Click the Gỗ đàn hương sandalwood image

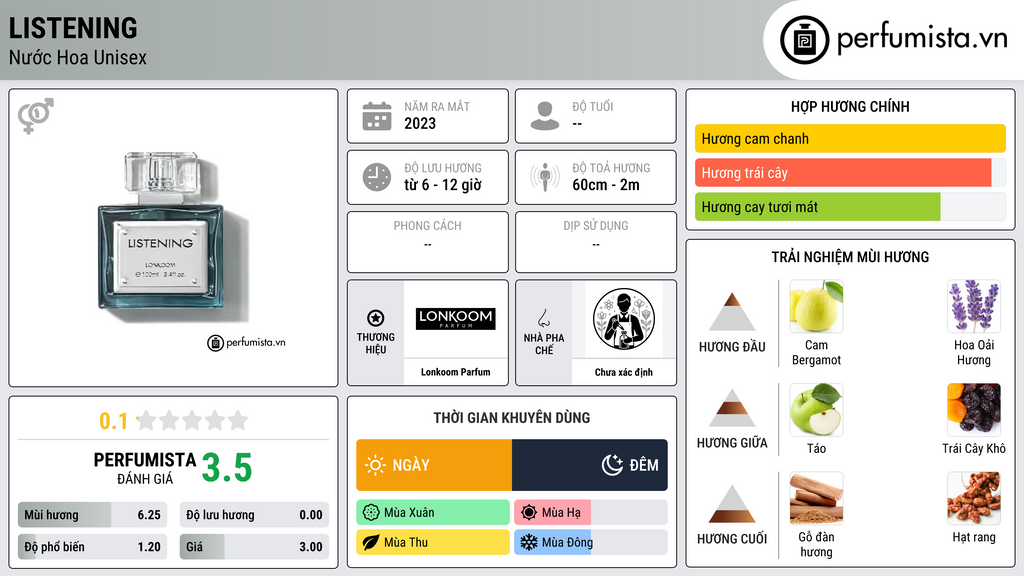coord(816,499)
